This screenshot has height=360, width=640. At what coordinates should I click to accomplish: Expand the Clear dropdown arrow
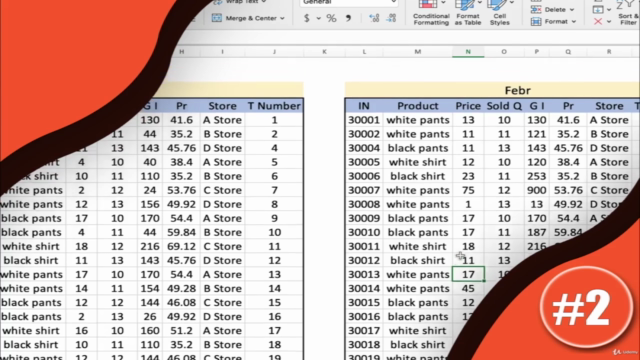pos(609,22)
